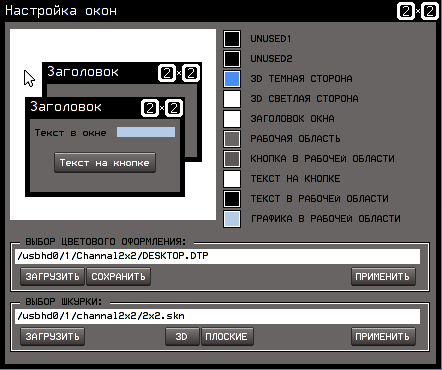
Task: Click the 2x2.skn path input field
Action: 217,316
